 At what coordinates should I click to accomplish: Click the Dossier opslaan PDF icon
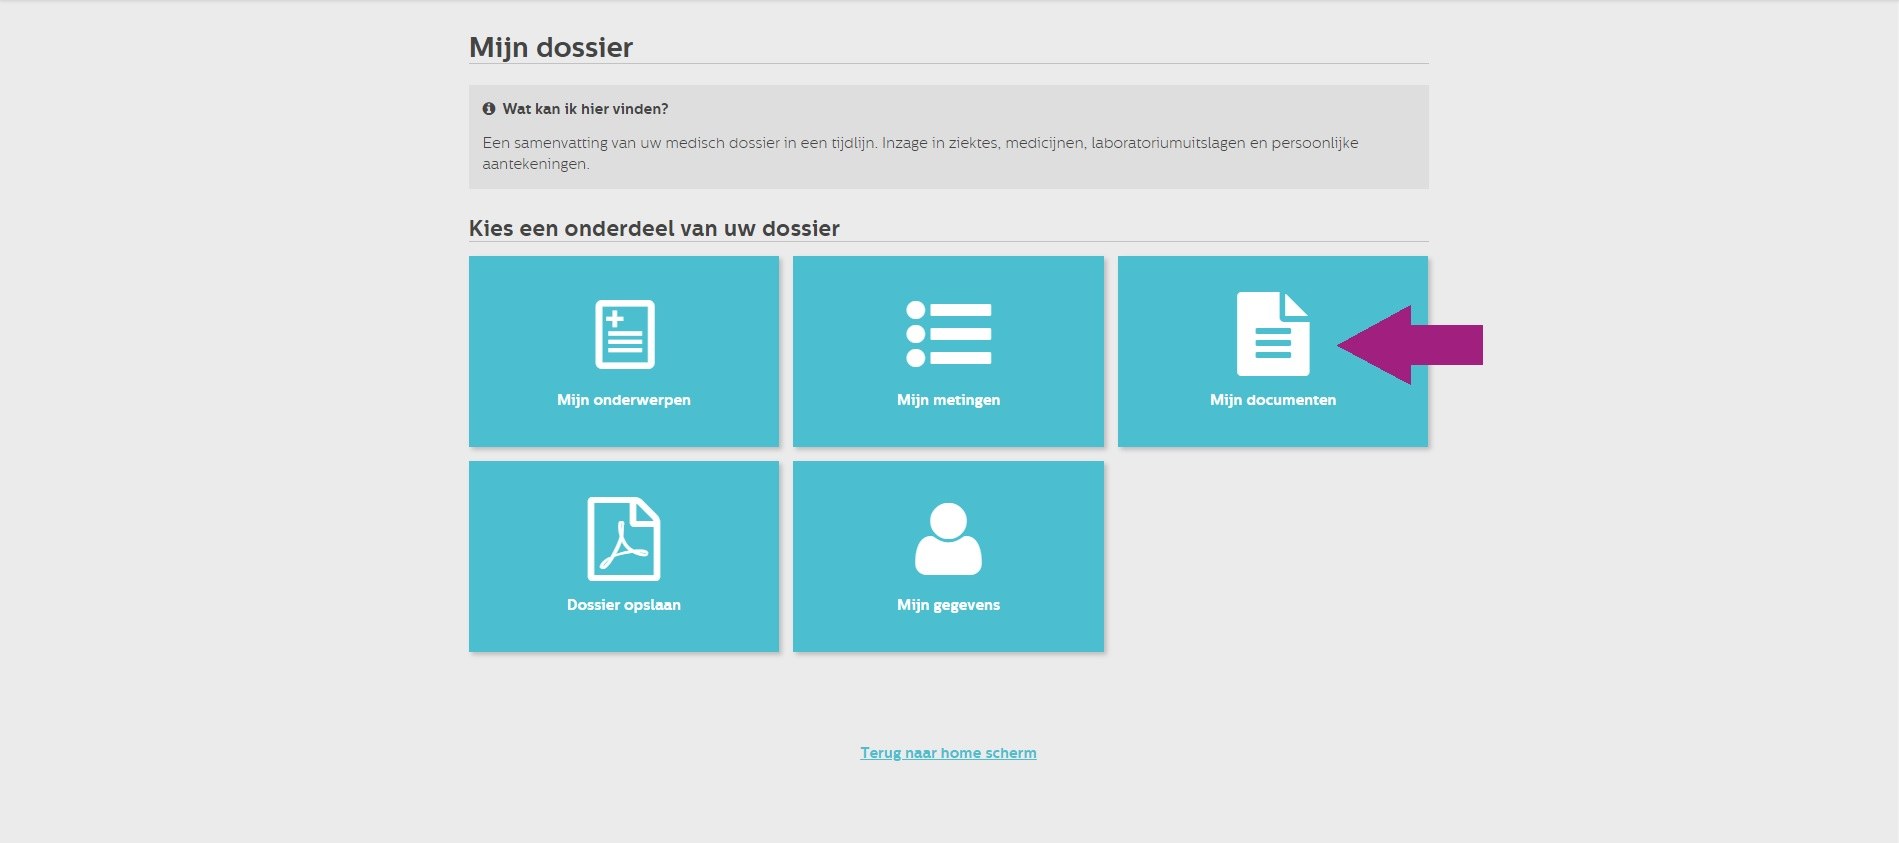click(624, 539)
